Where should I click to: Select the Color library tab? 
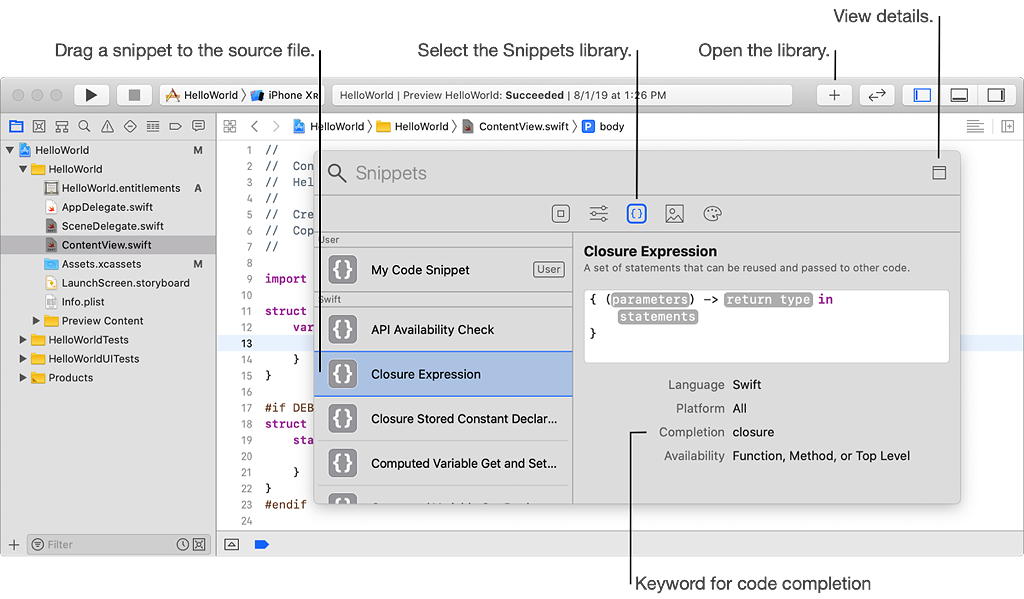tap(712, 214)
